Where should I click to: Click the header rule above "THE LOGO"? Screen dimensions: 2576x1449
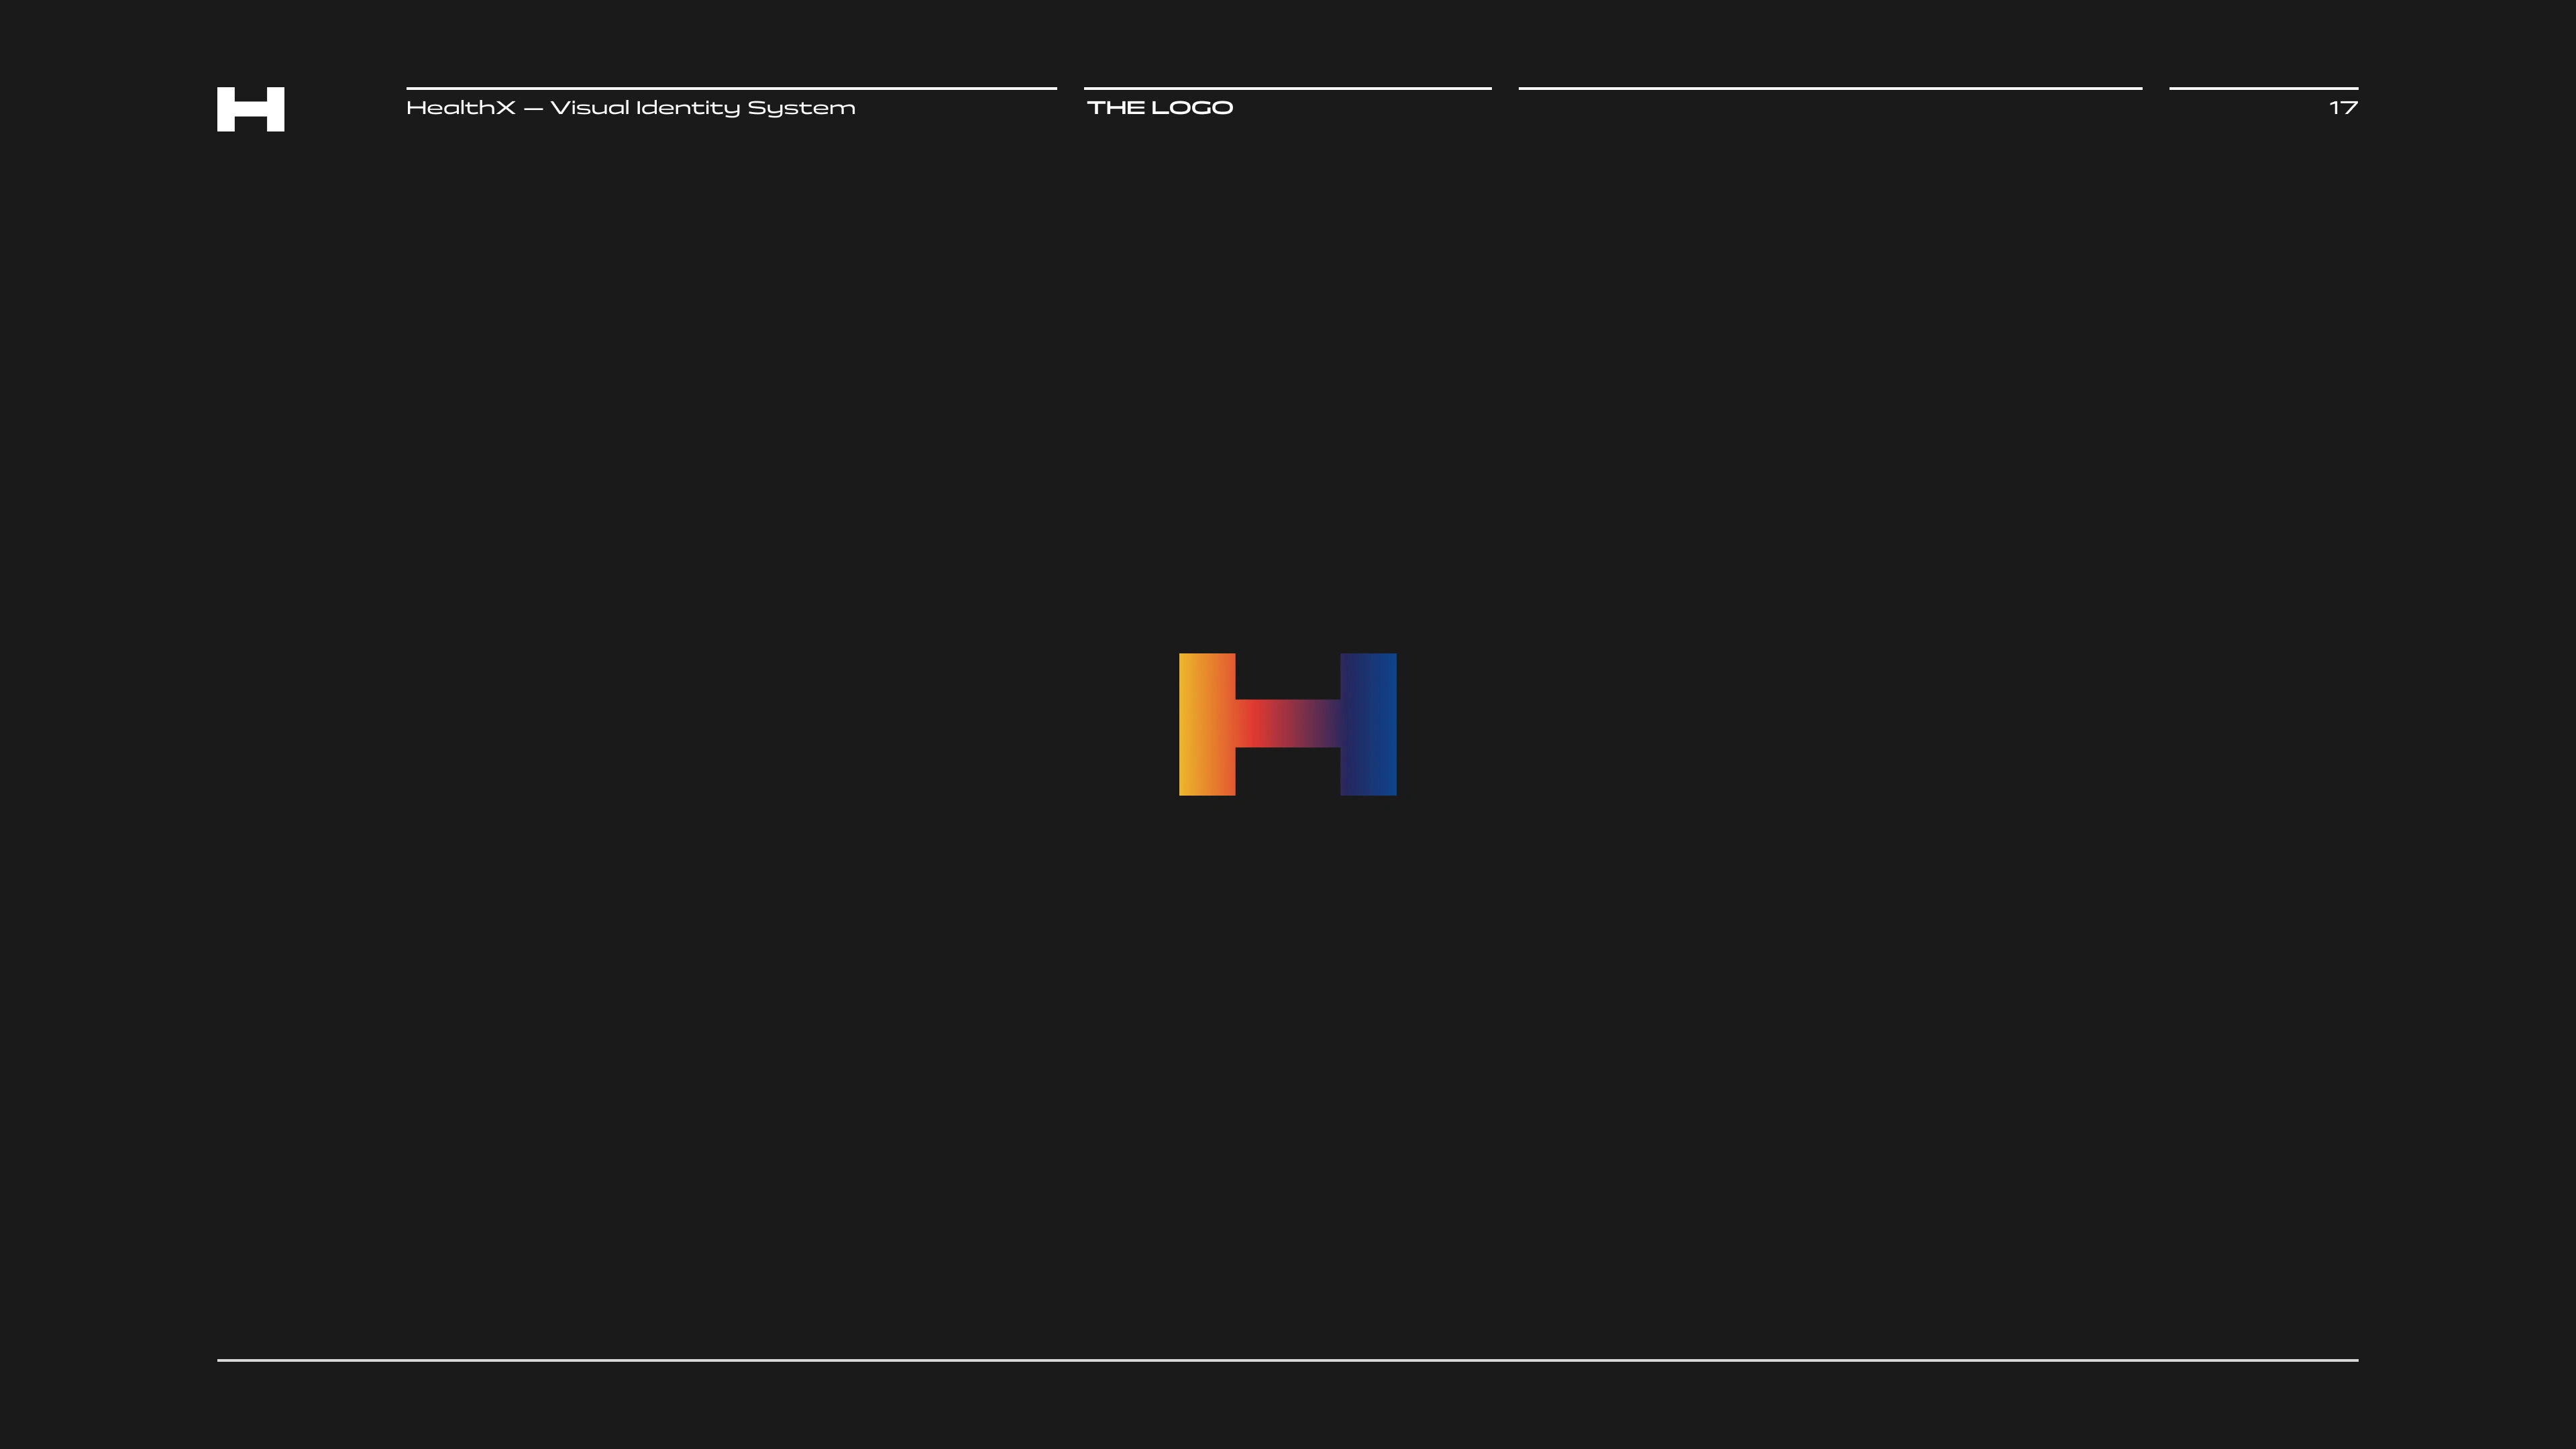pos(1287,88)
